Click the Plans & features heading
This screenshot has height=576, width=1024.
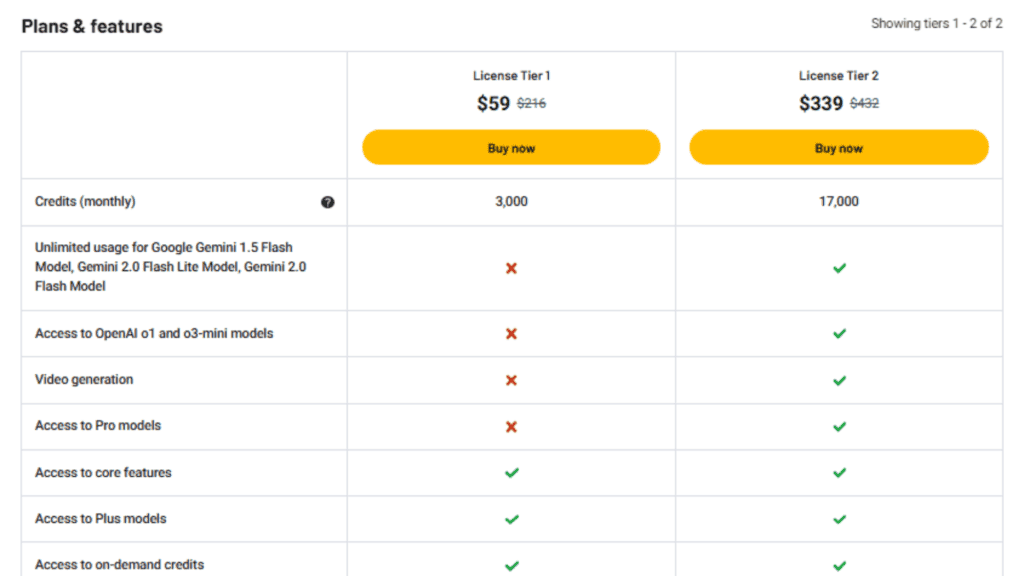click(92, 26)
